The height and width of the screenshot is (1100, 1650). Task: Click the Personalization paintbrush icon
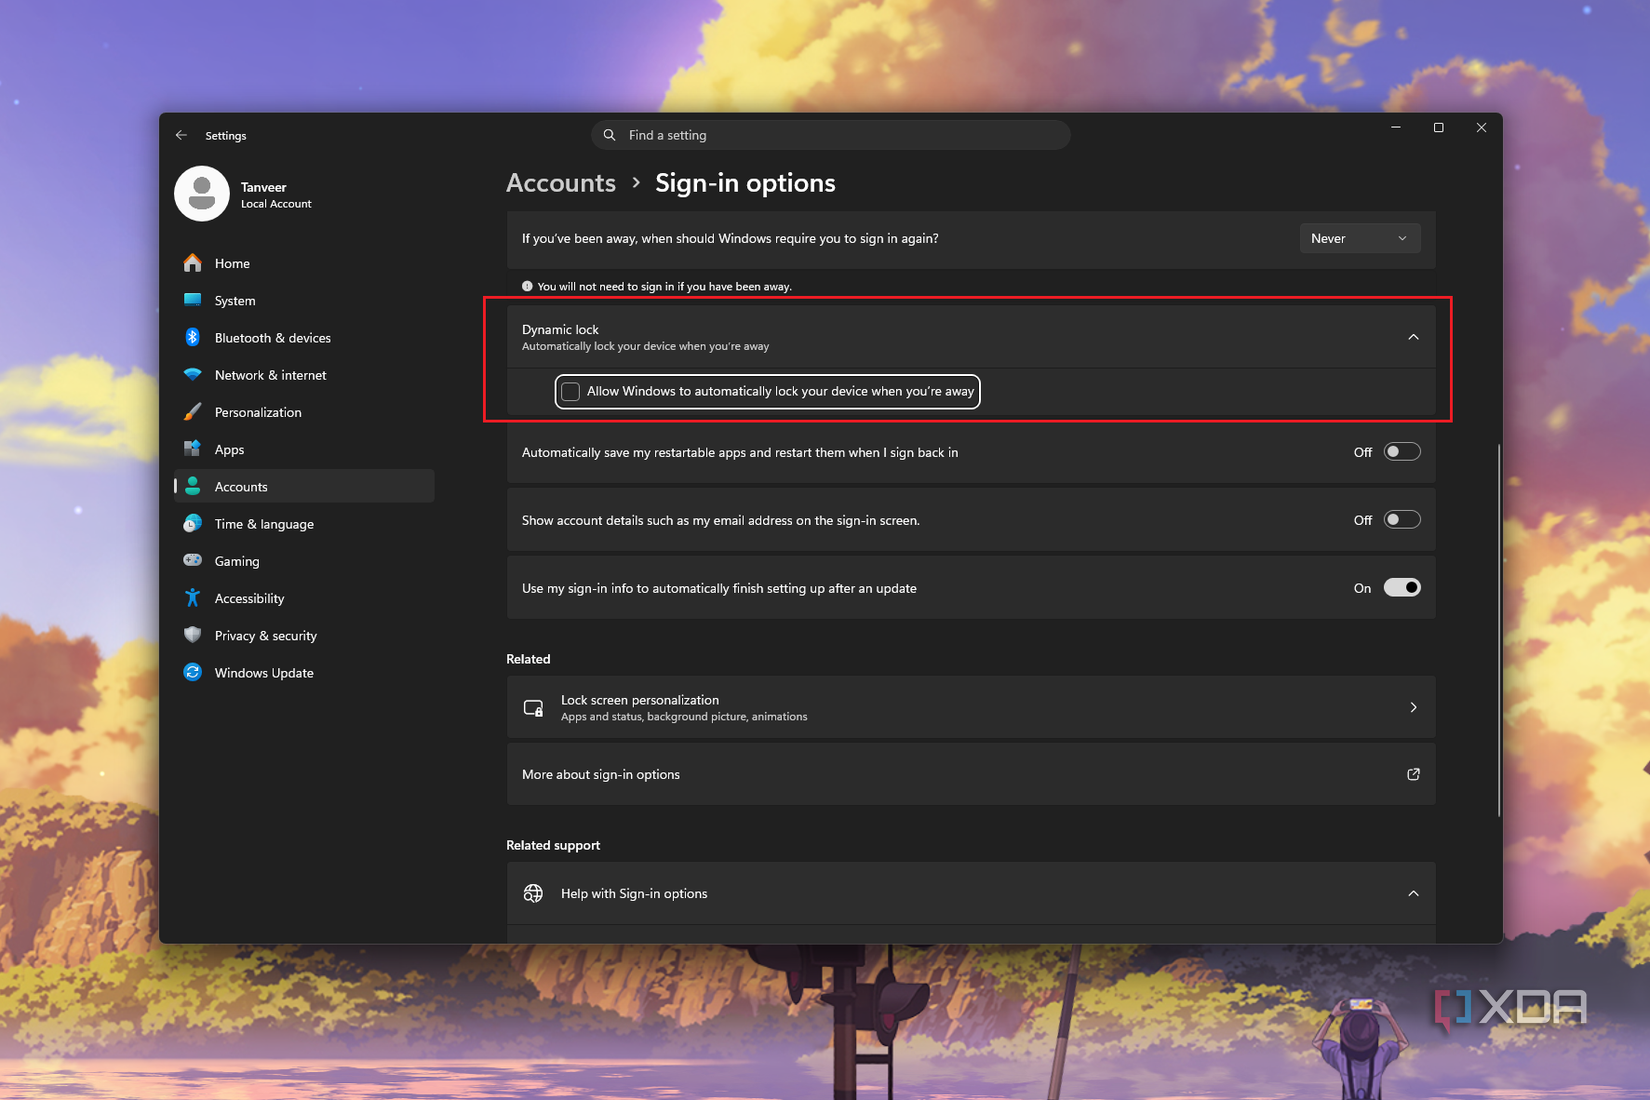point(193,412)
